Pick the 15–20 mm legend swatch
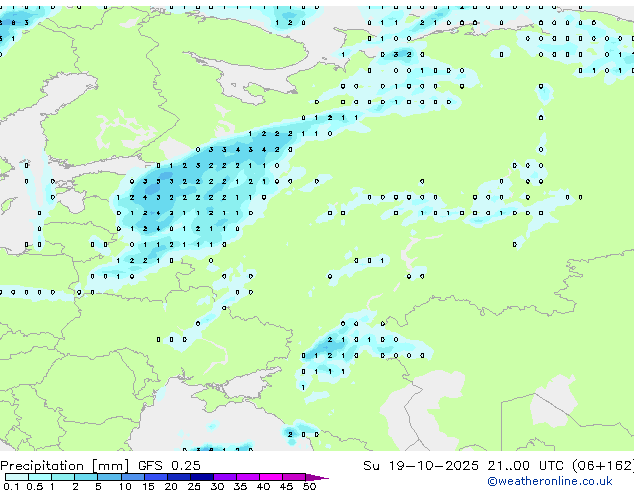 (155, 477)
